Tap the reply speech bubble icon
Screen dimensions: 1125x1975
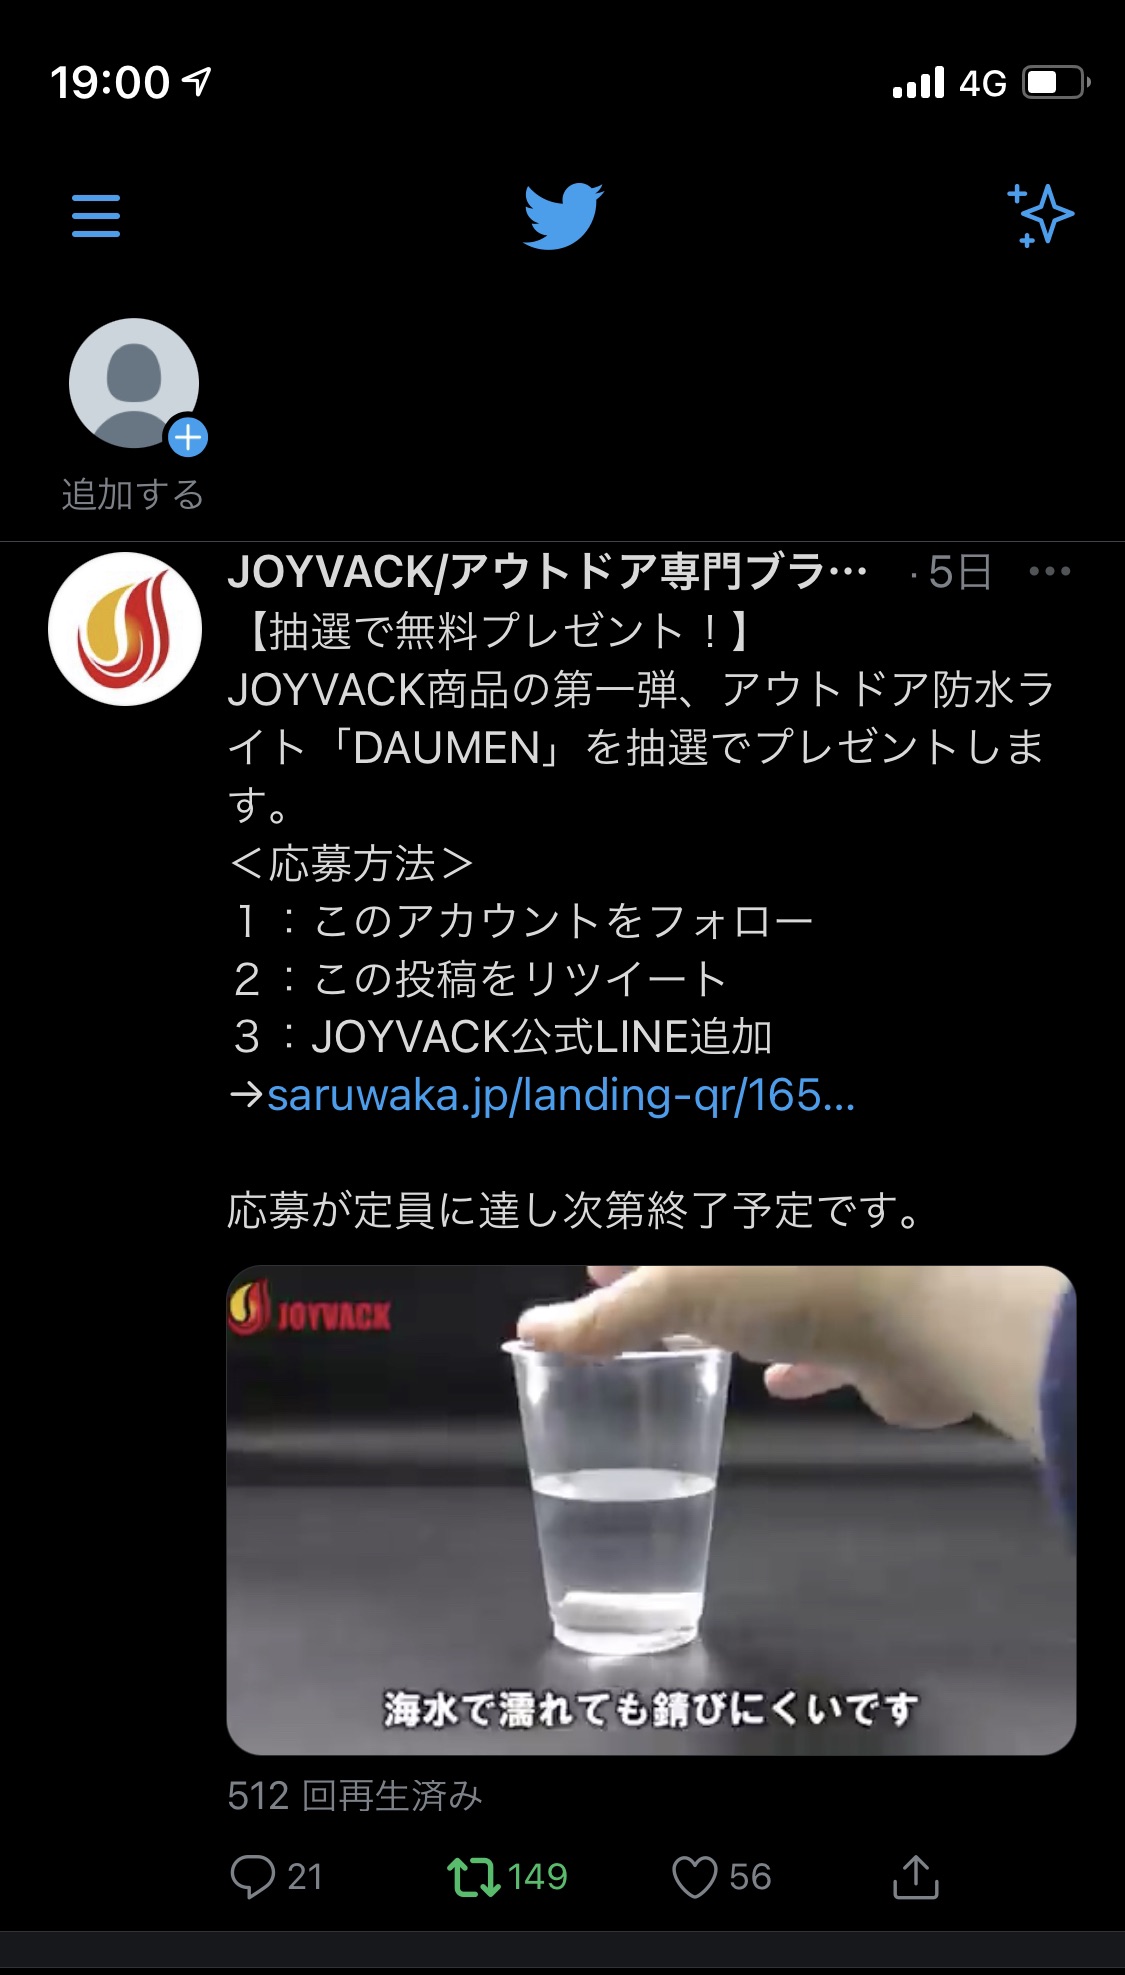pos(252,1876)
